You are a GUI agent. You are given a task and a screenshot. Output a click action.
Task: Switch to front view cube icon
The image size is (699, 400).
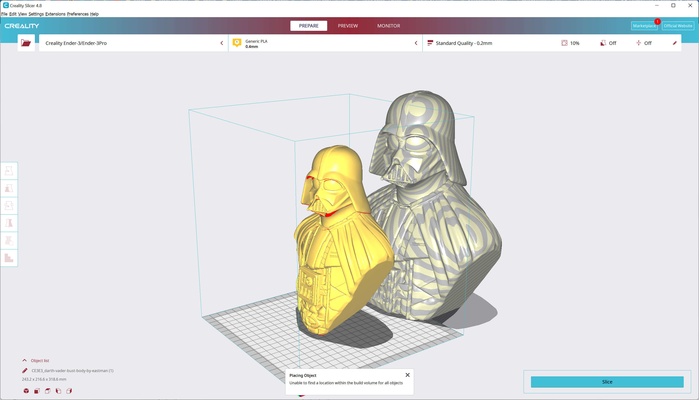coord(37,391)
